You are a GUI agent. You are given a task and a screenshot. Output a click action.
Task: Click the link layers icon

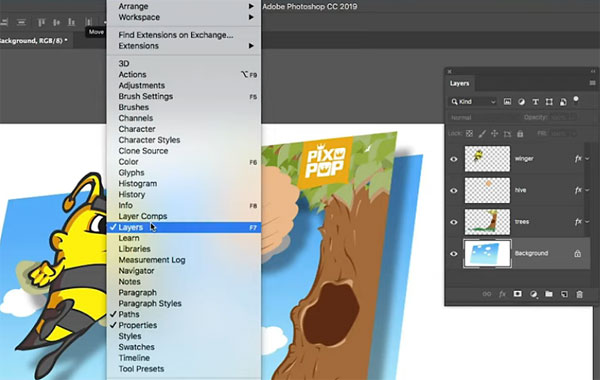click(487, 294)
